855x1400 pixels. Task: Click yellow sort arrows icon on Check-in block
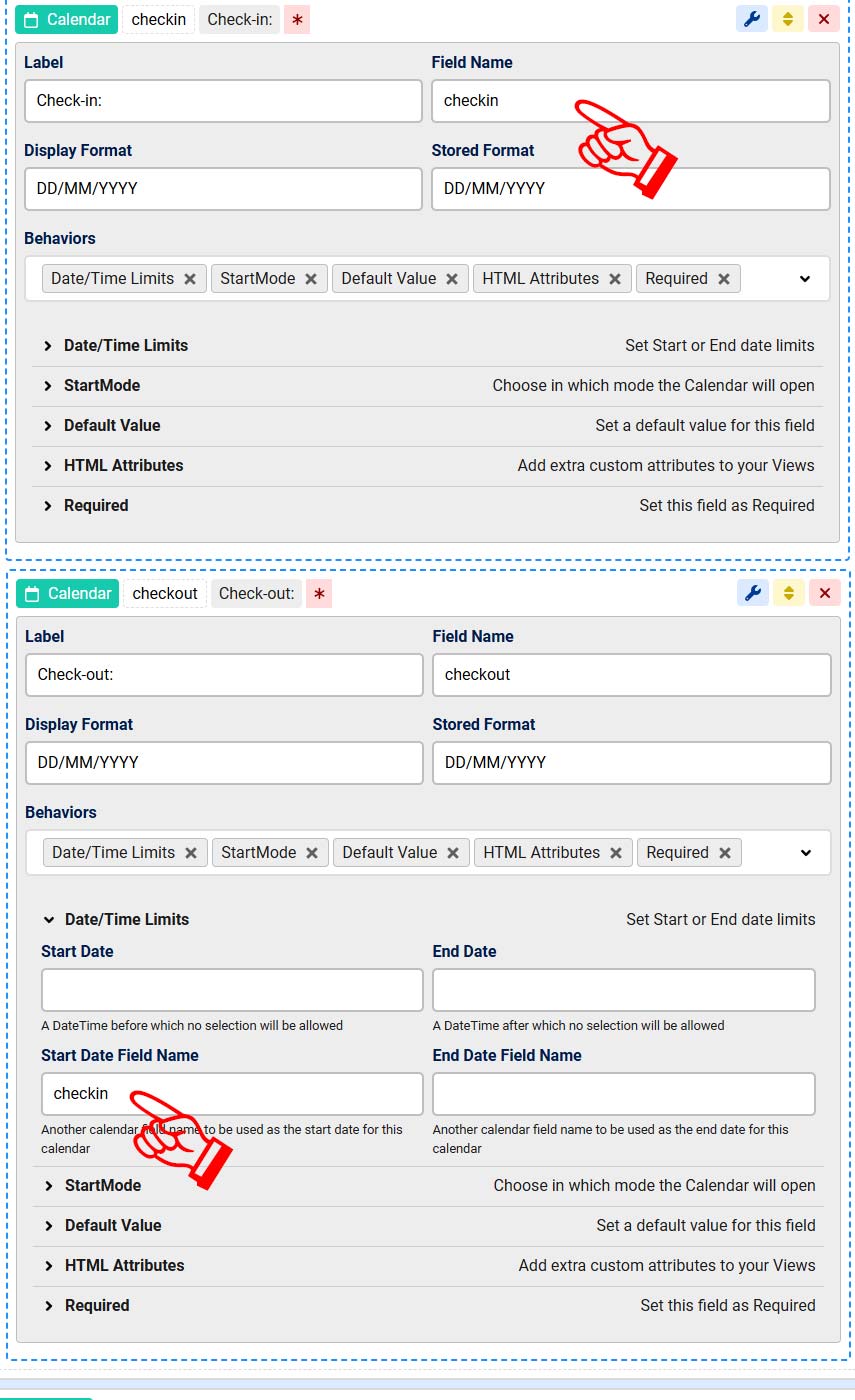[x=788, y=19]
